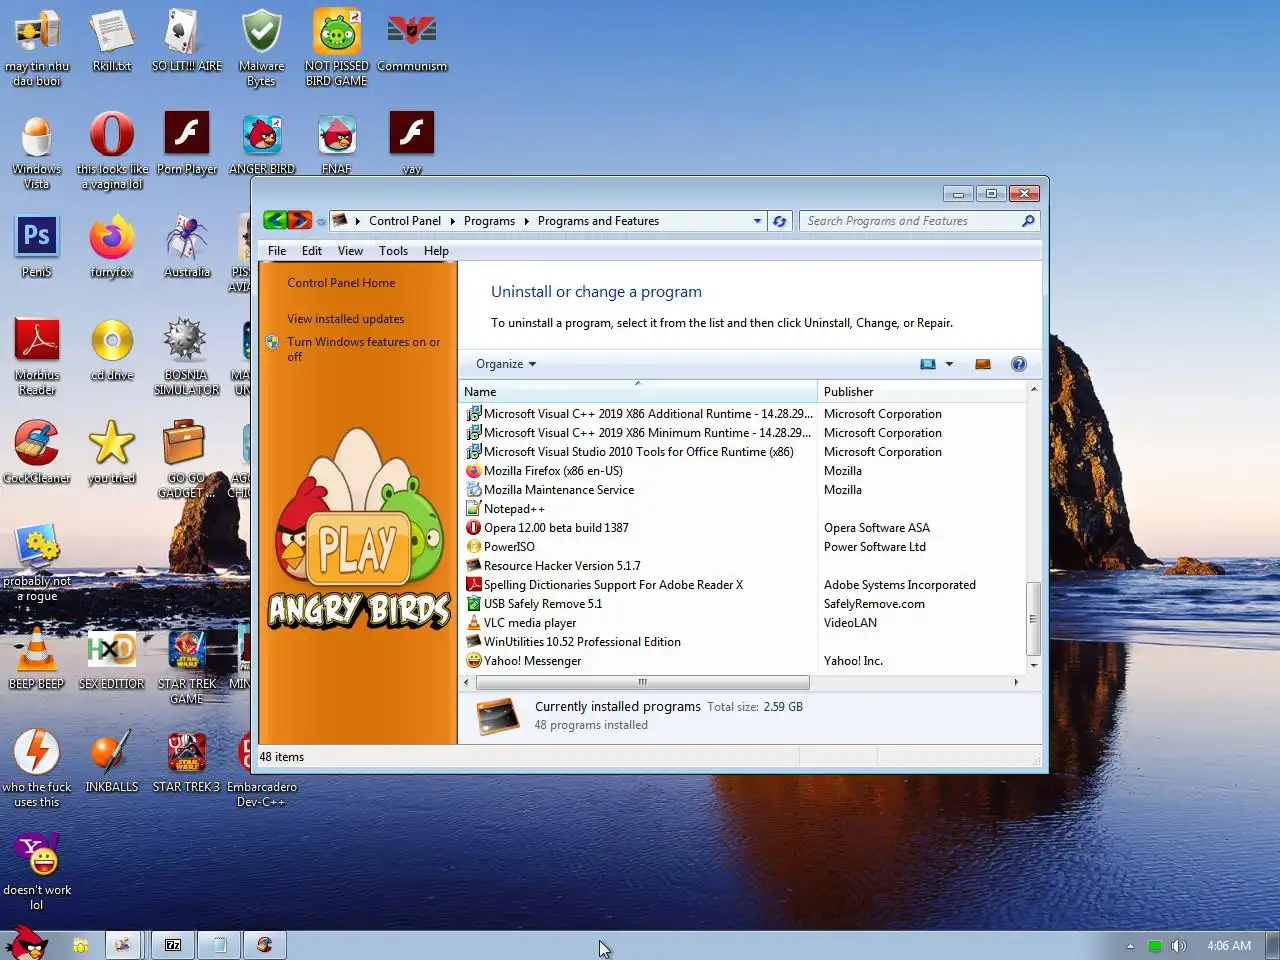The width and height of the screenshot is (1280, 960).
Task: Expand the arrow after Control Panel breadcrumb
Action: click(452, 221)
